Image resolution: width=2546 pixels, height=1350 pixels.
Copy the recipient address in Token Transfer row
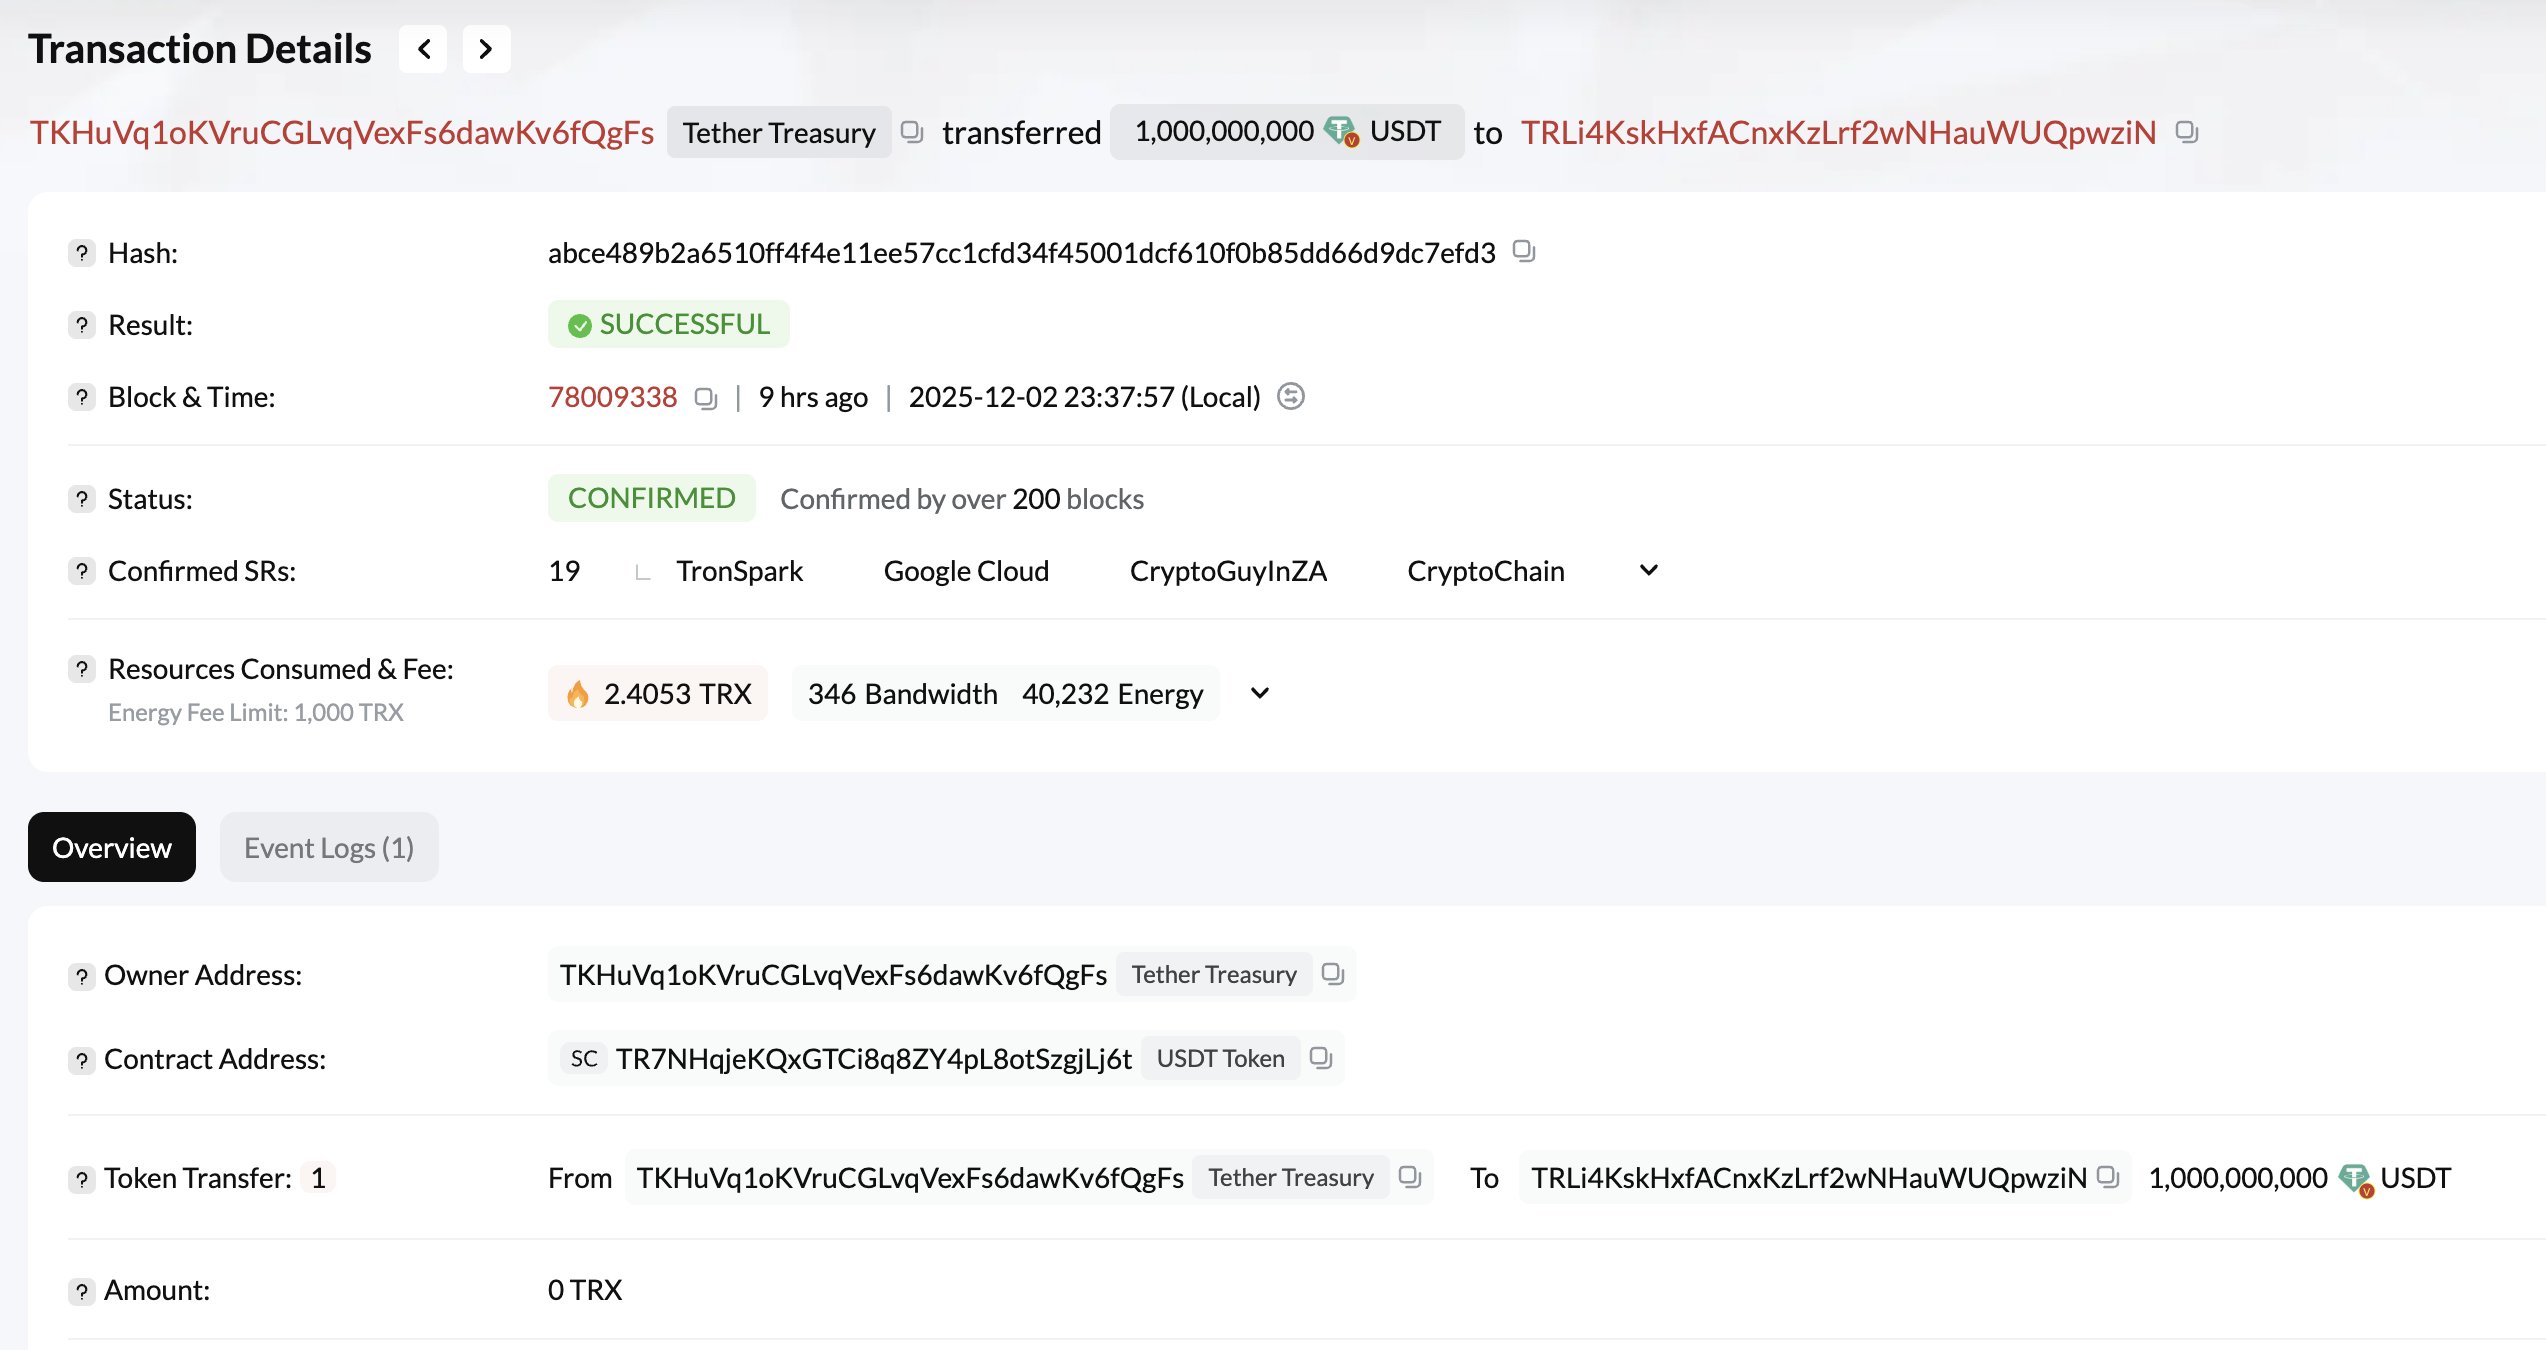[2110, 1178]
